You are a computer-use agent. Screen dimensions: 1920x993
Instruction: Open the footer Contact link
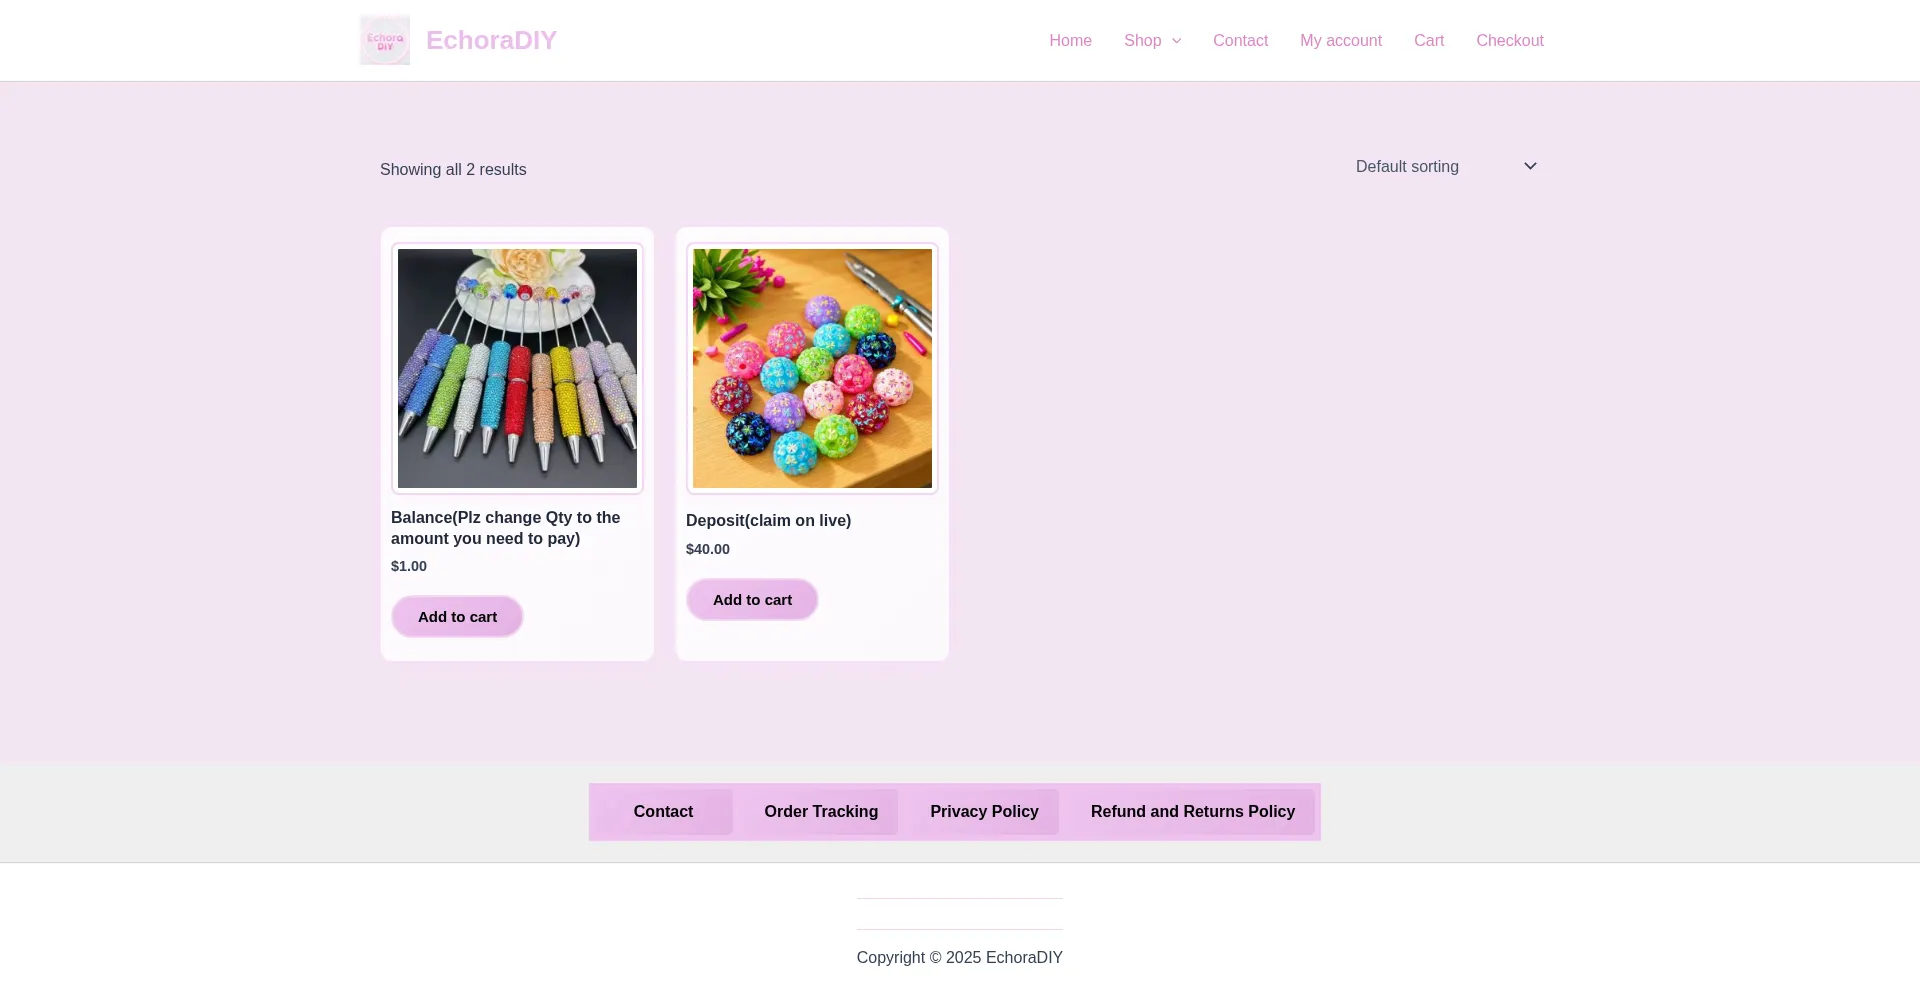pos(663,812)
